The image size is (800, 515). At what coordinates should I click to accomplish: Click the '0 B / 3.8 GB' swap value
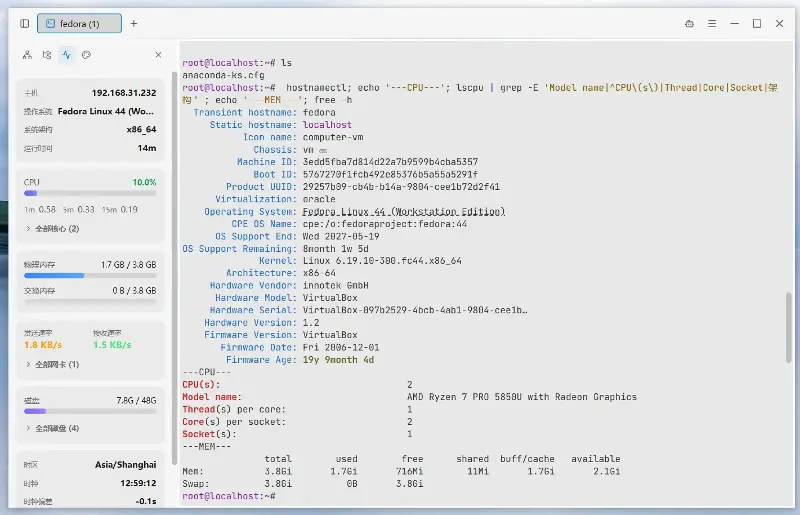click(x=134, y=290)
